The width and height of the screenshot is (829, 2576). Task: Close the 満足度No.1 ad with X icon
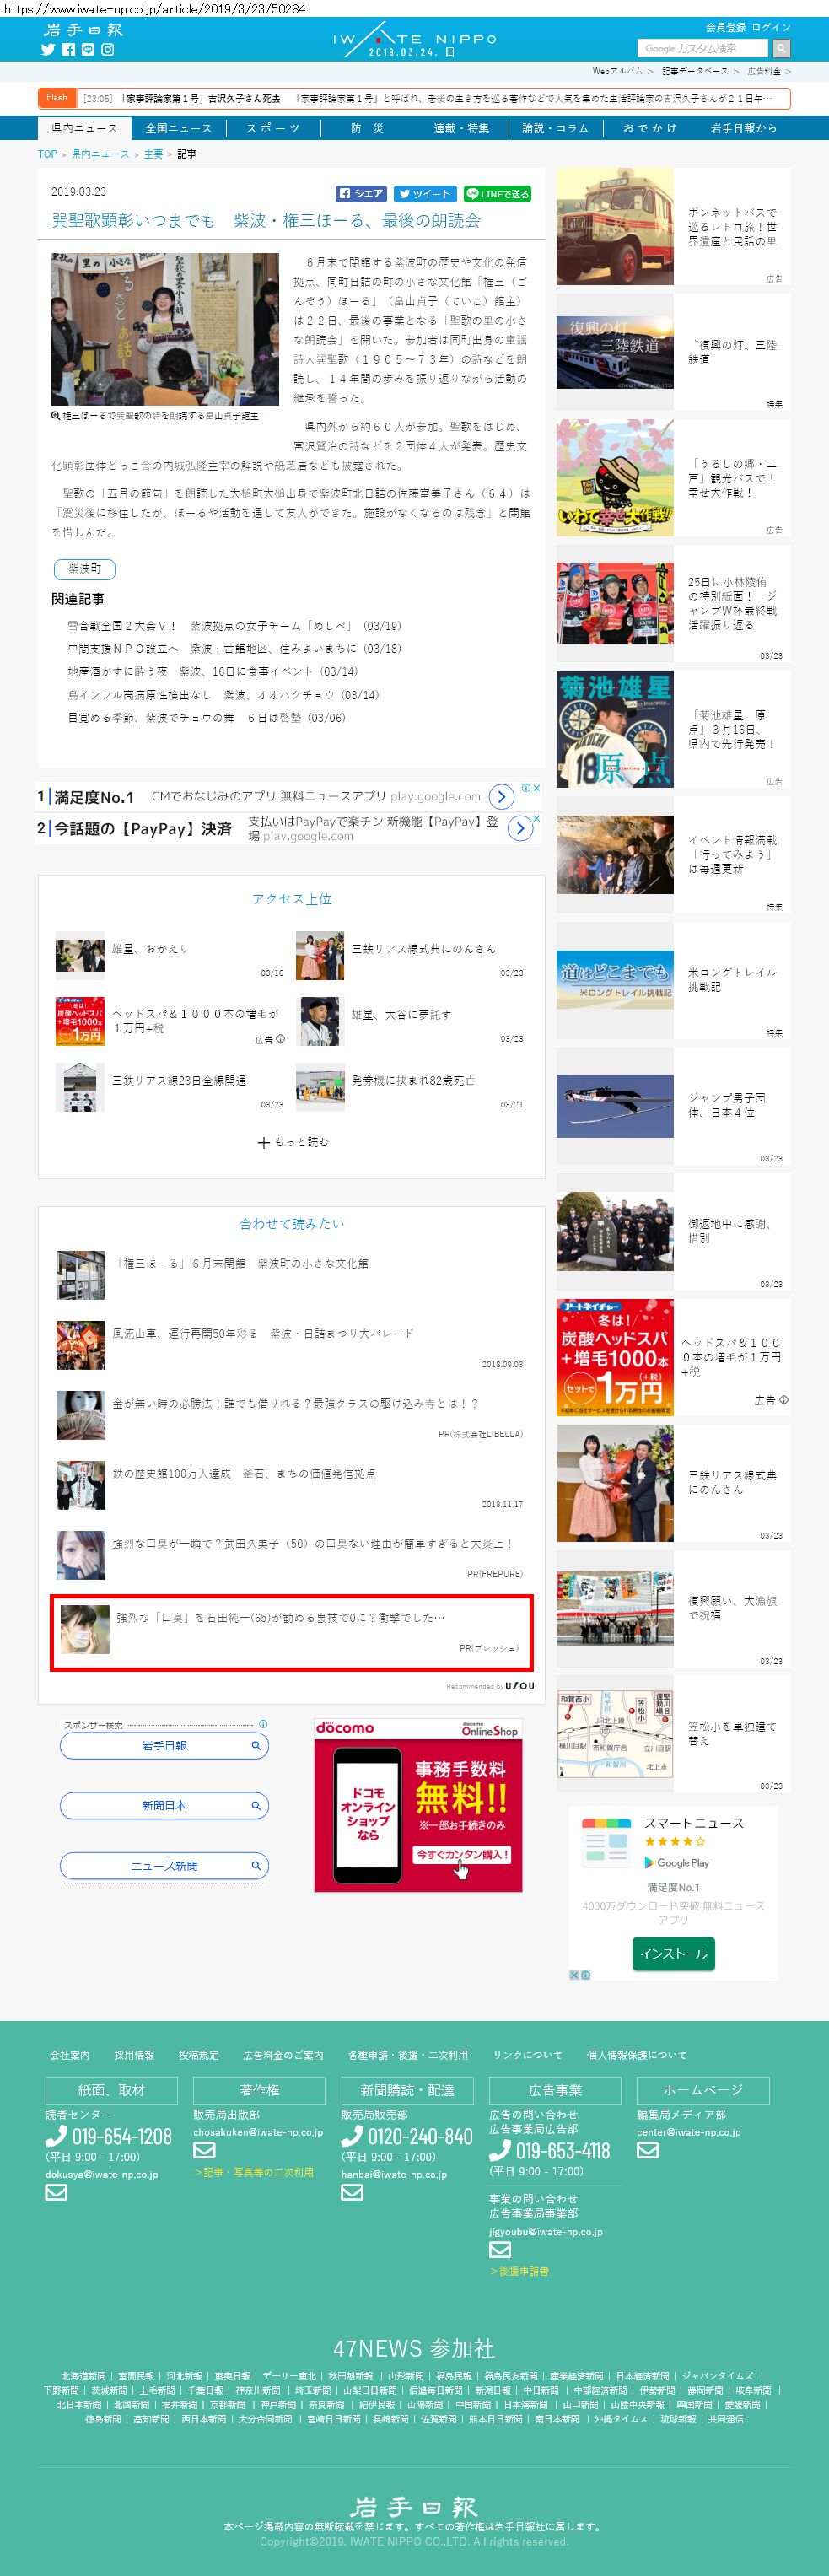point(536,788)
